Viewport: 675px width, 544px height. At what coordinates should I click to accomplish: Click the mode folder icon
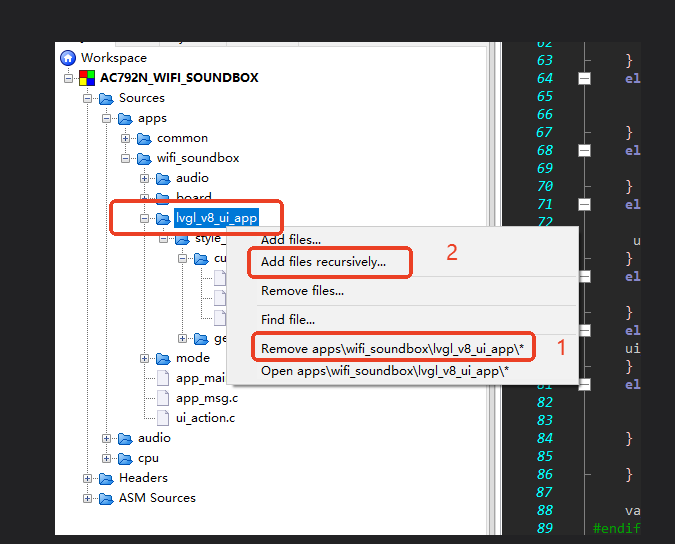tap(163, 359)
